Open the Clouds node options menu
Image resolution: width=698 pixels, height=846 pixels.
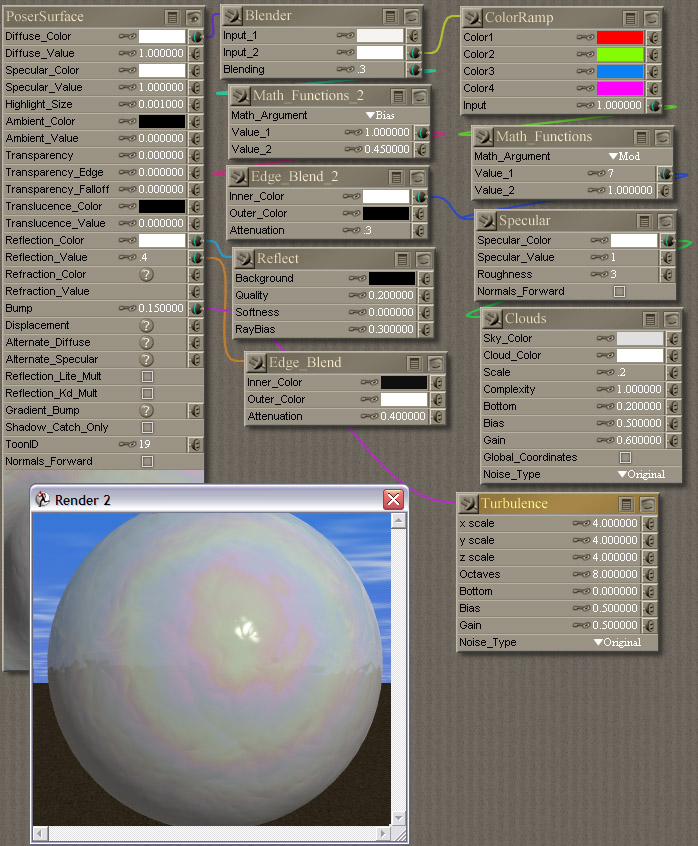[650, 319]
